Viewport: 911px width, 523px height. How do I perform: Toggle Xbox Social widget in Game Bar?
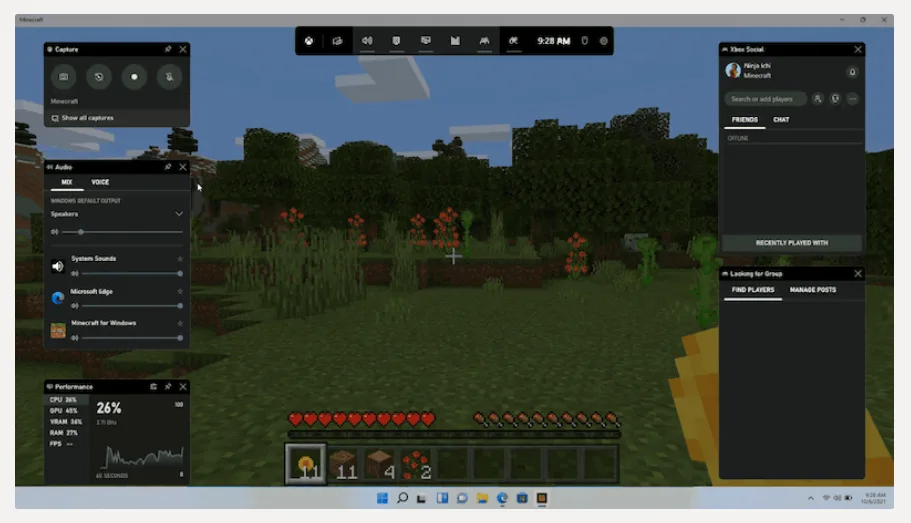[484, 41]
